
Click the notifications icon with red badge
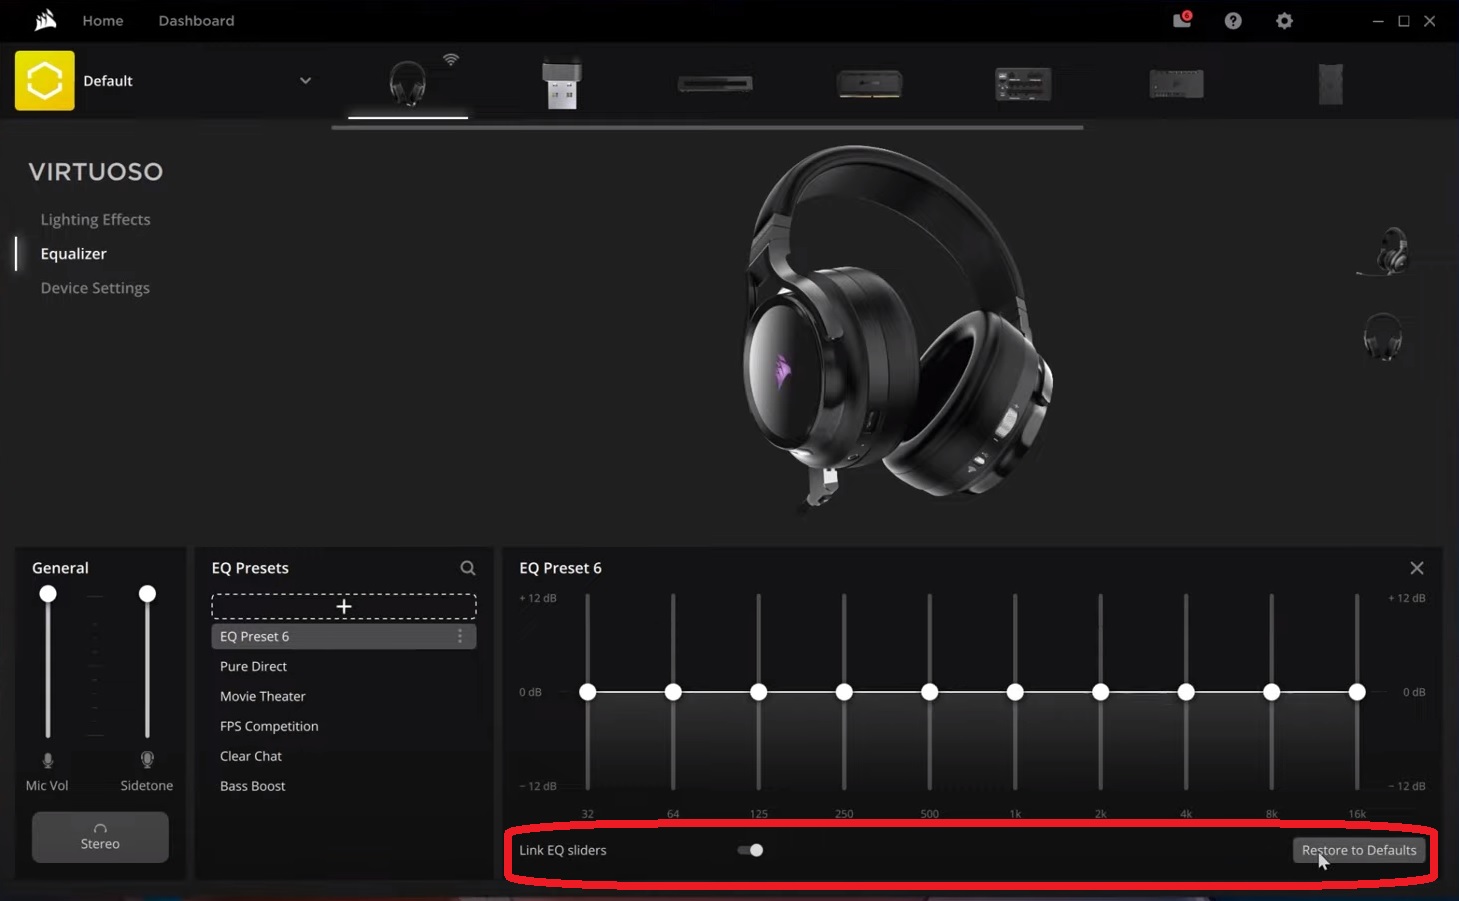coord(1181,20)
